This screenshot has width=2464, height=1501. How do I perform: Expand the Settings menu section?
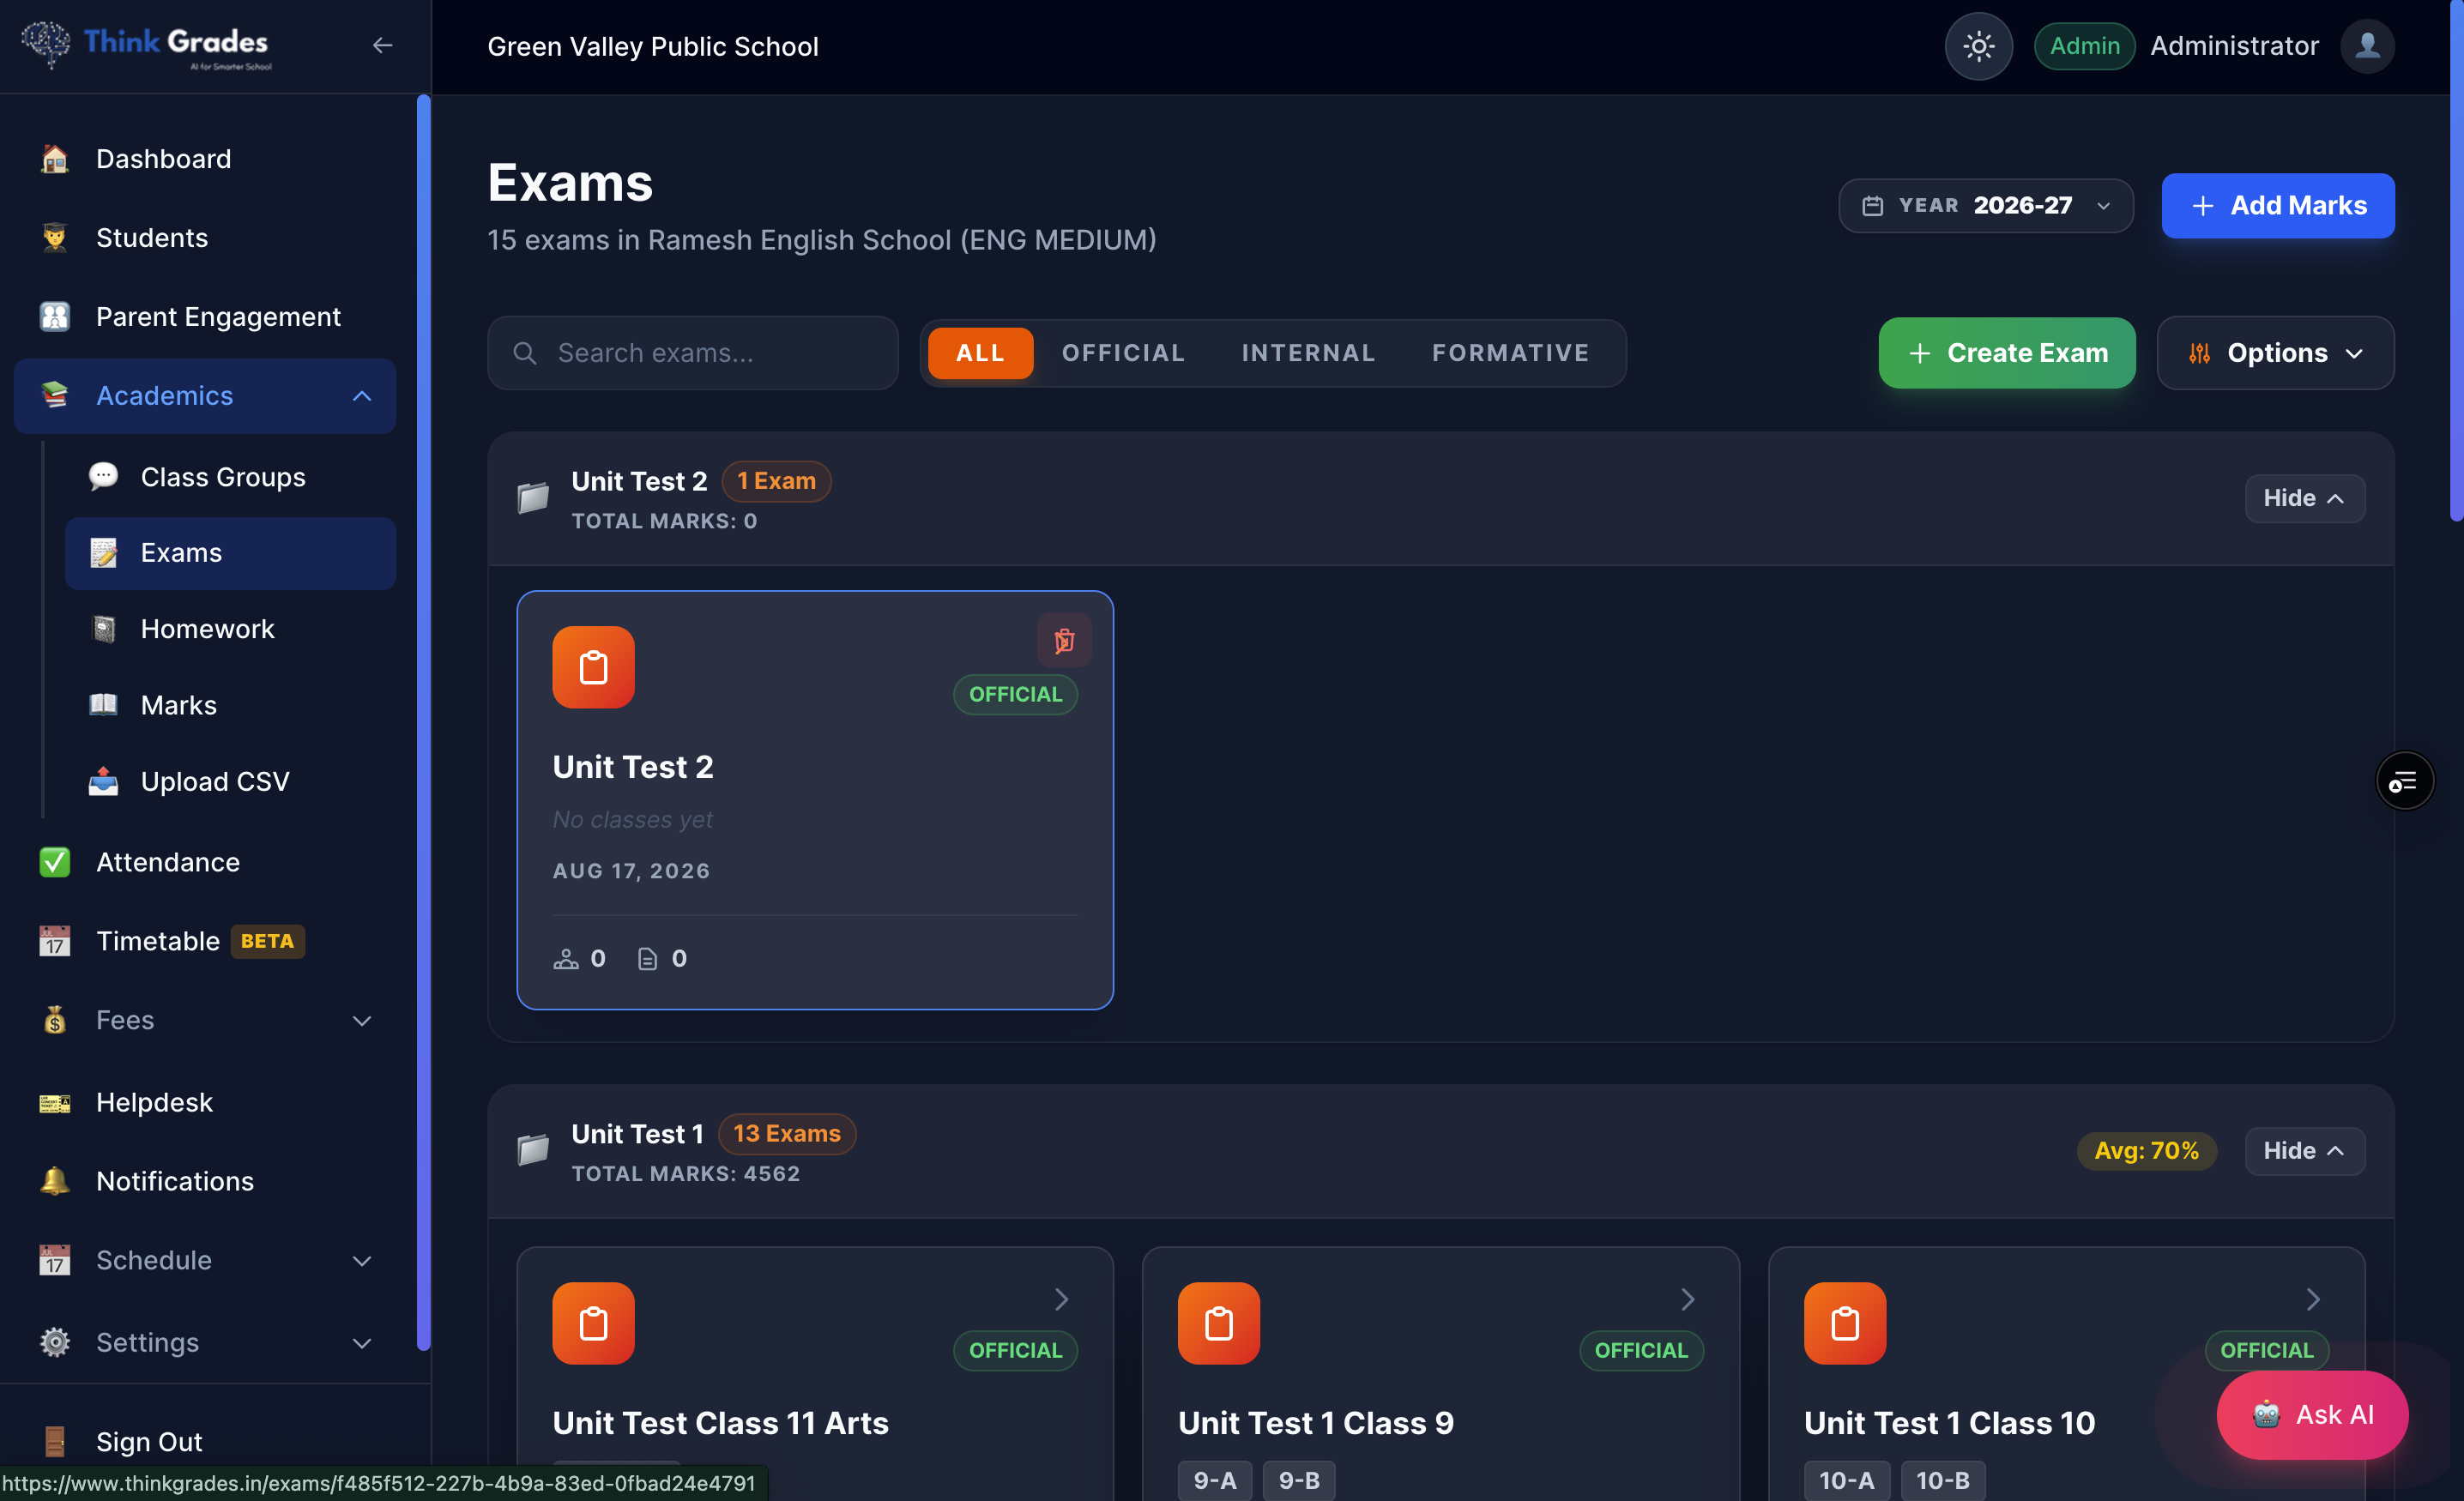(362, 1343)
